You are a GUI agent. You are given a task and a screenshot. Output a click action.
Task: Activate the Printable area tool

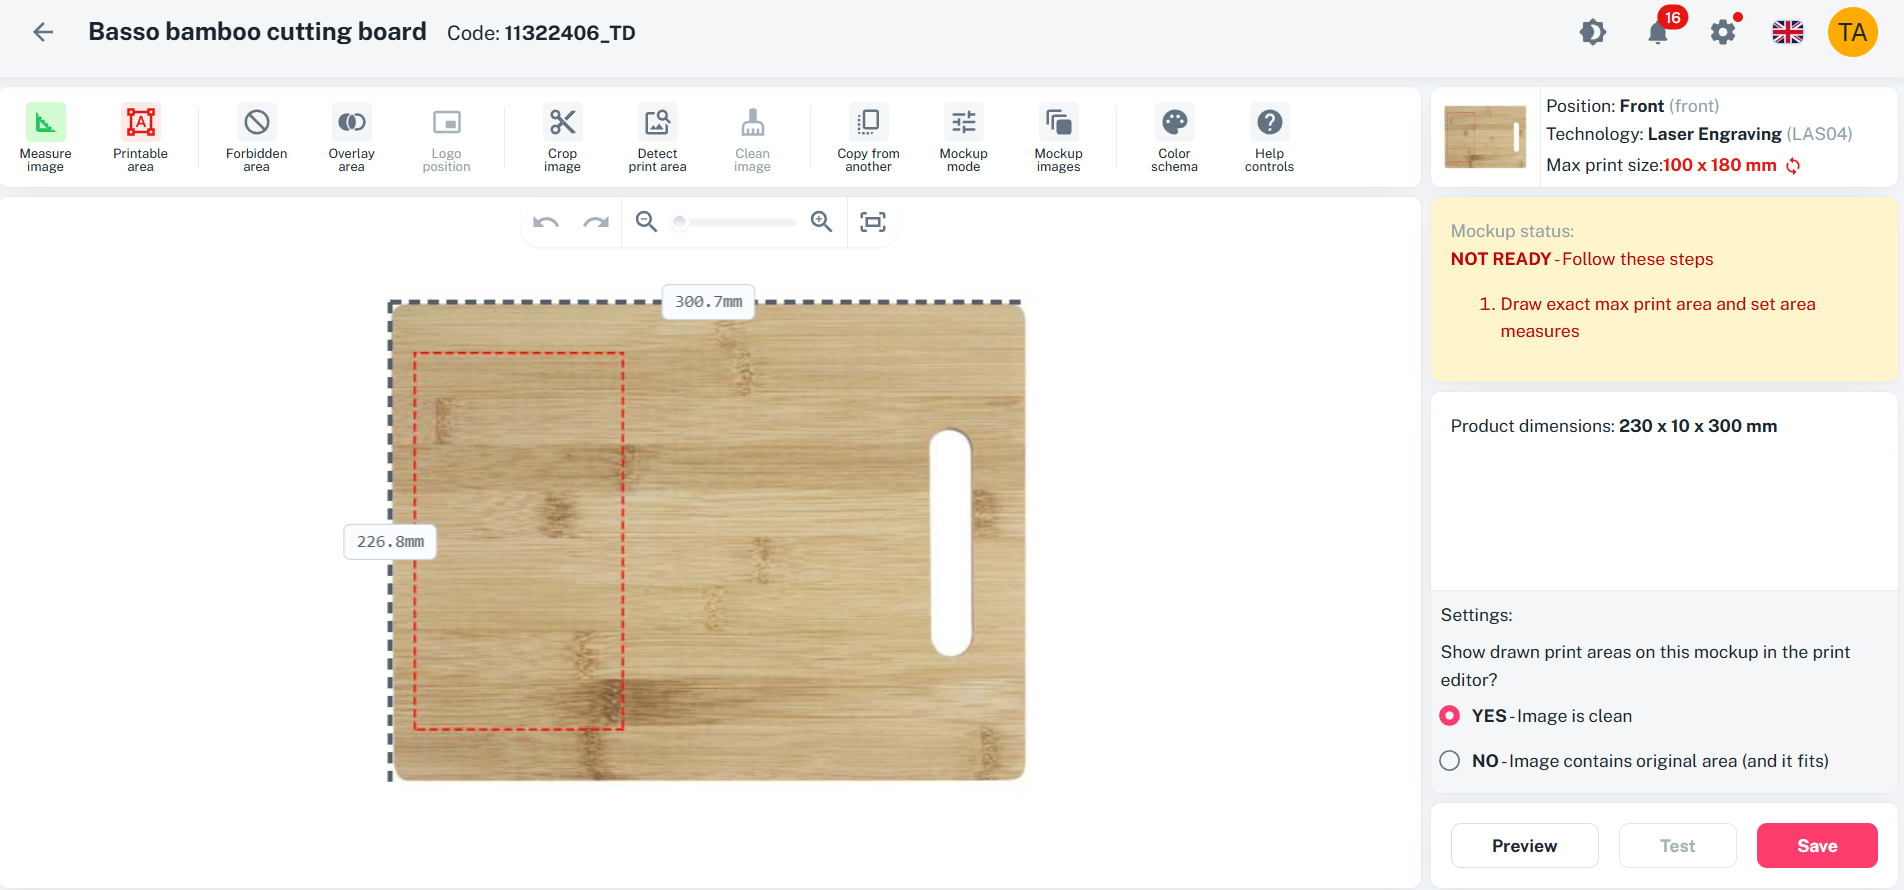click(x=140, y=138)
